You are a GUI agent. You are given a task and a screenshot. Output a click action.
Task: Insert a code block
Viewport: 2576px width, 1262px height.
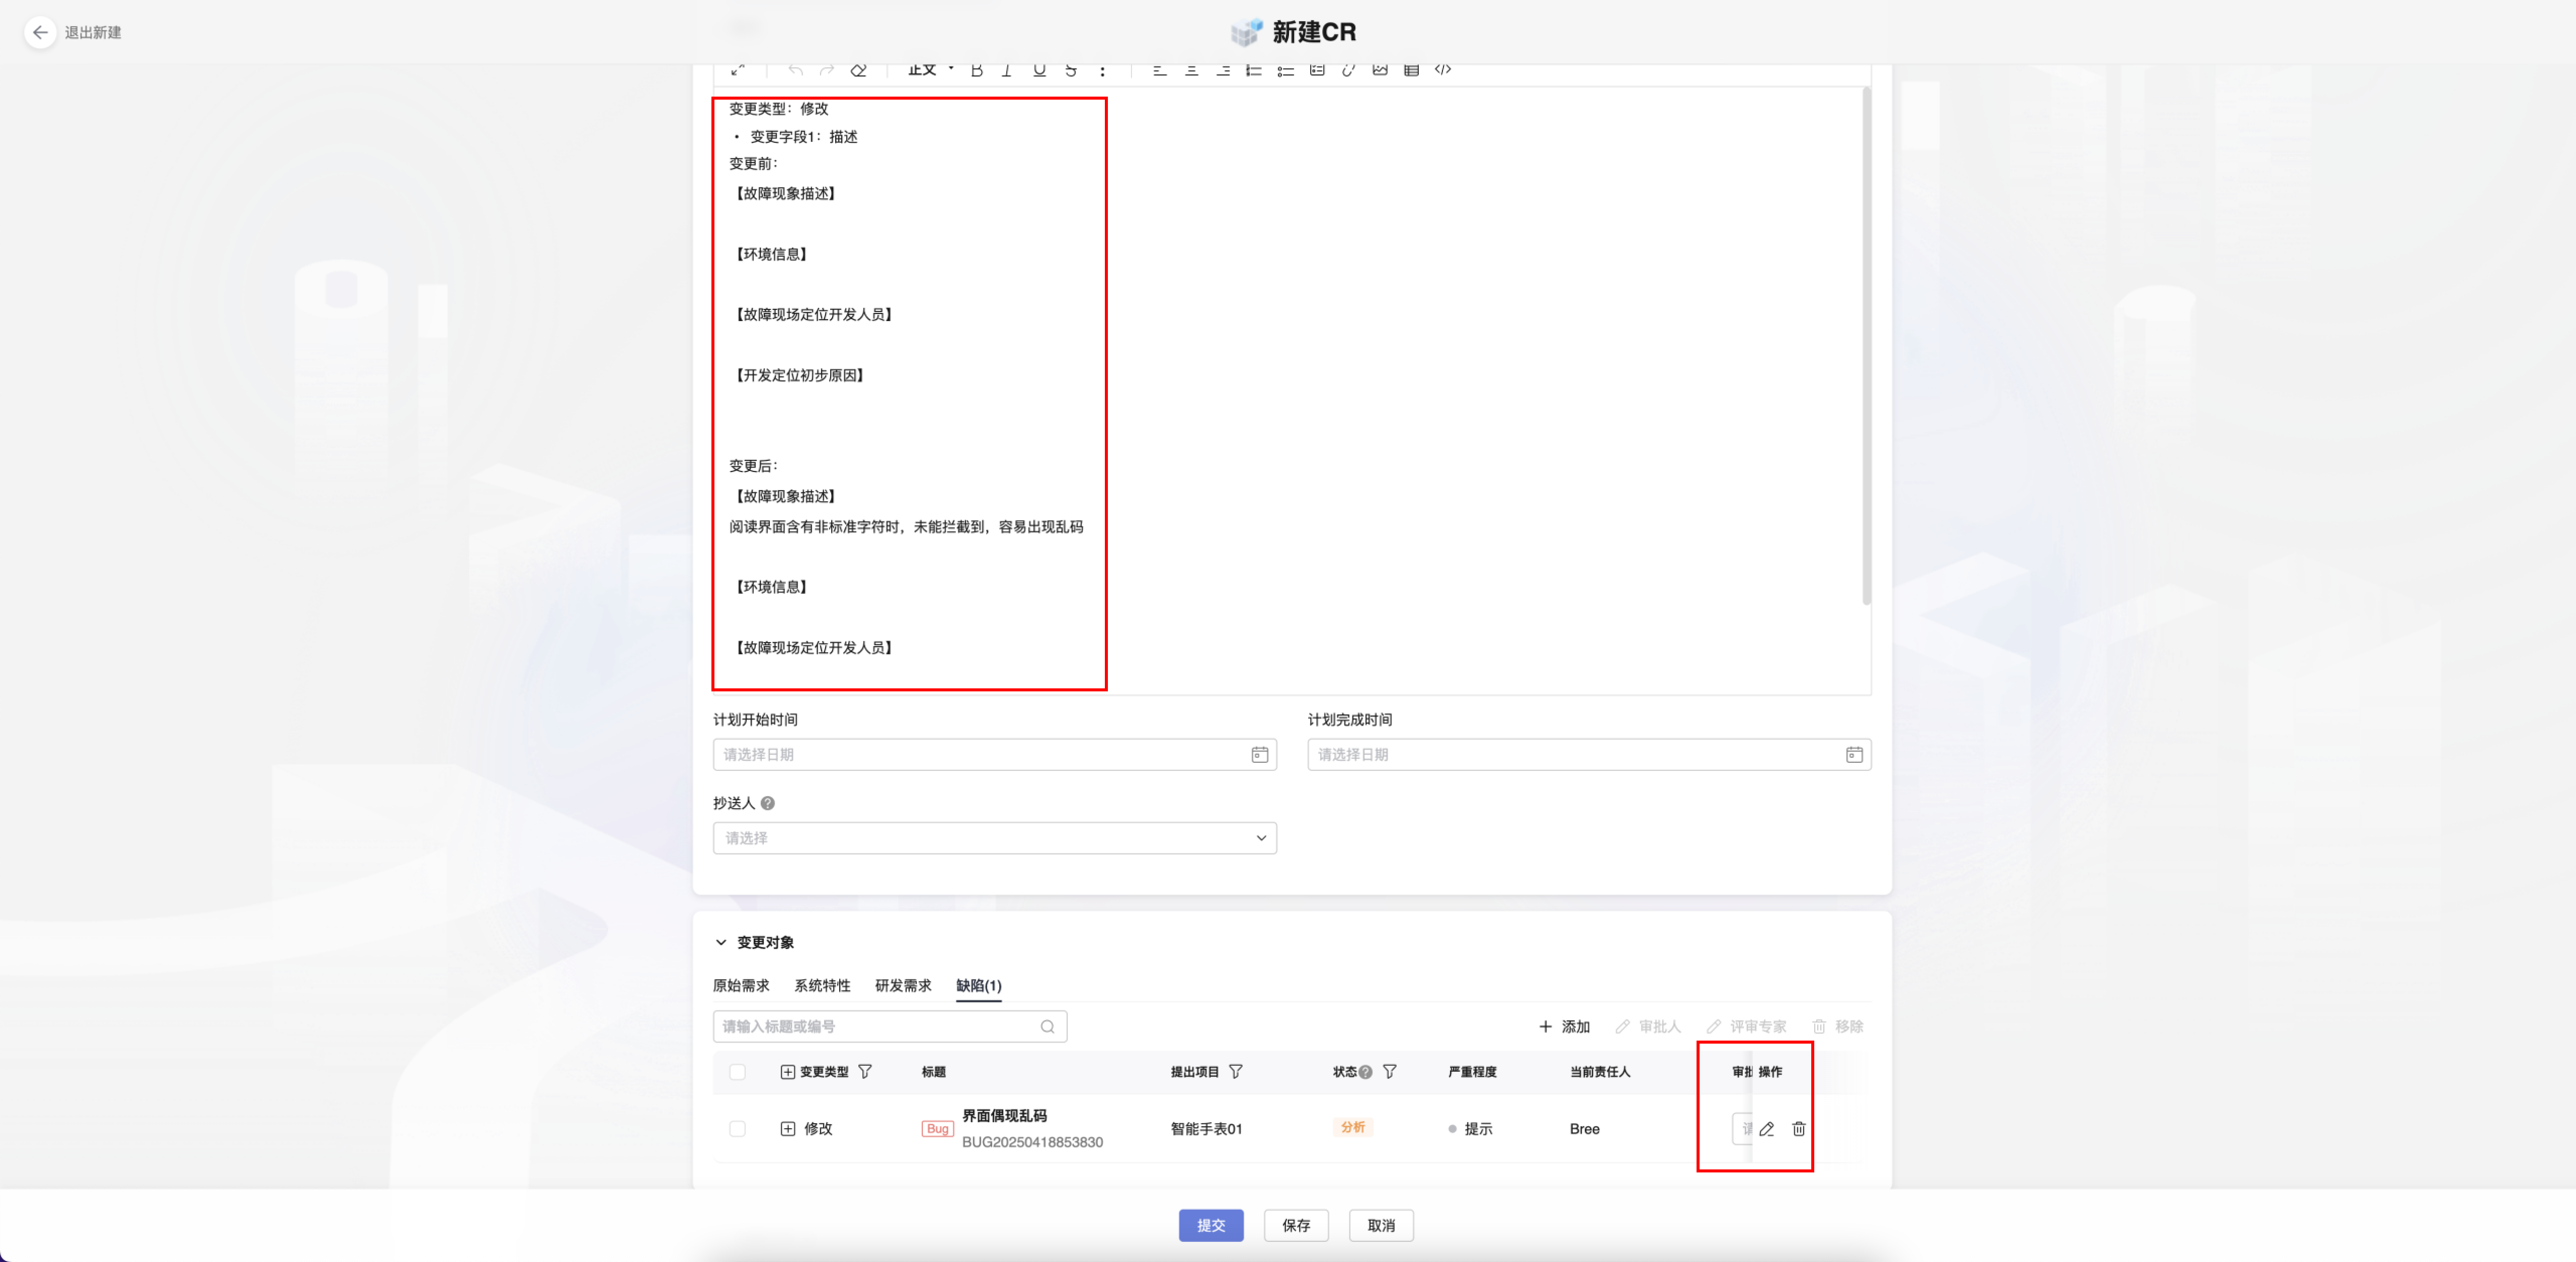coord(1442,70)
